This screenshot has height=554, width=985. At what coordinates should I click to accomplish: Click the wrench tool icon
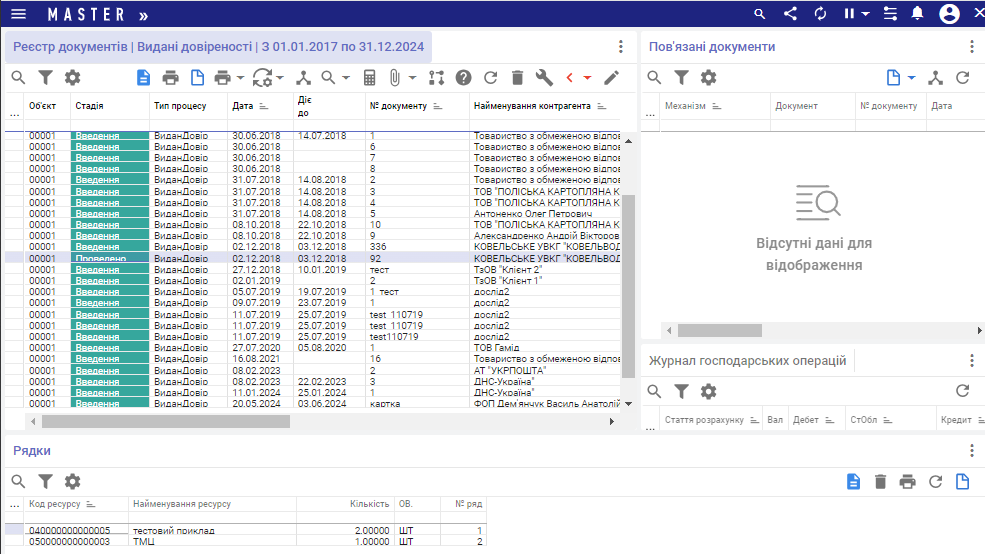pyautogui.click(x=544, y=77)
